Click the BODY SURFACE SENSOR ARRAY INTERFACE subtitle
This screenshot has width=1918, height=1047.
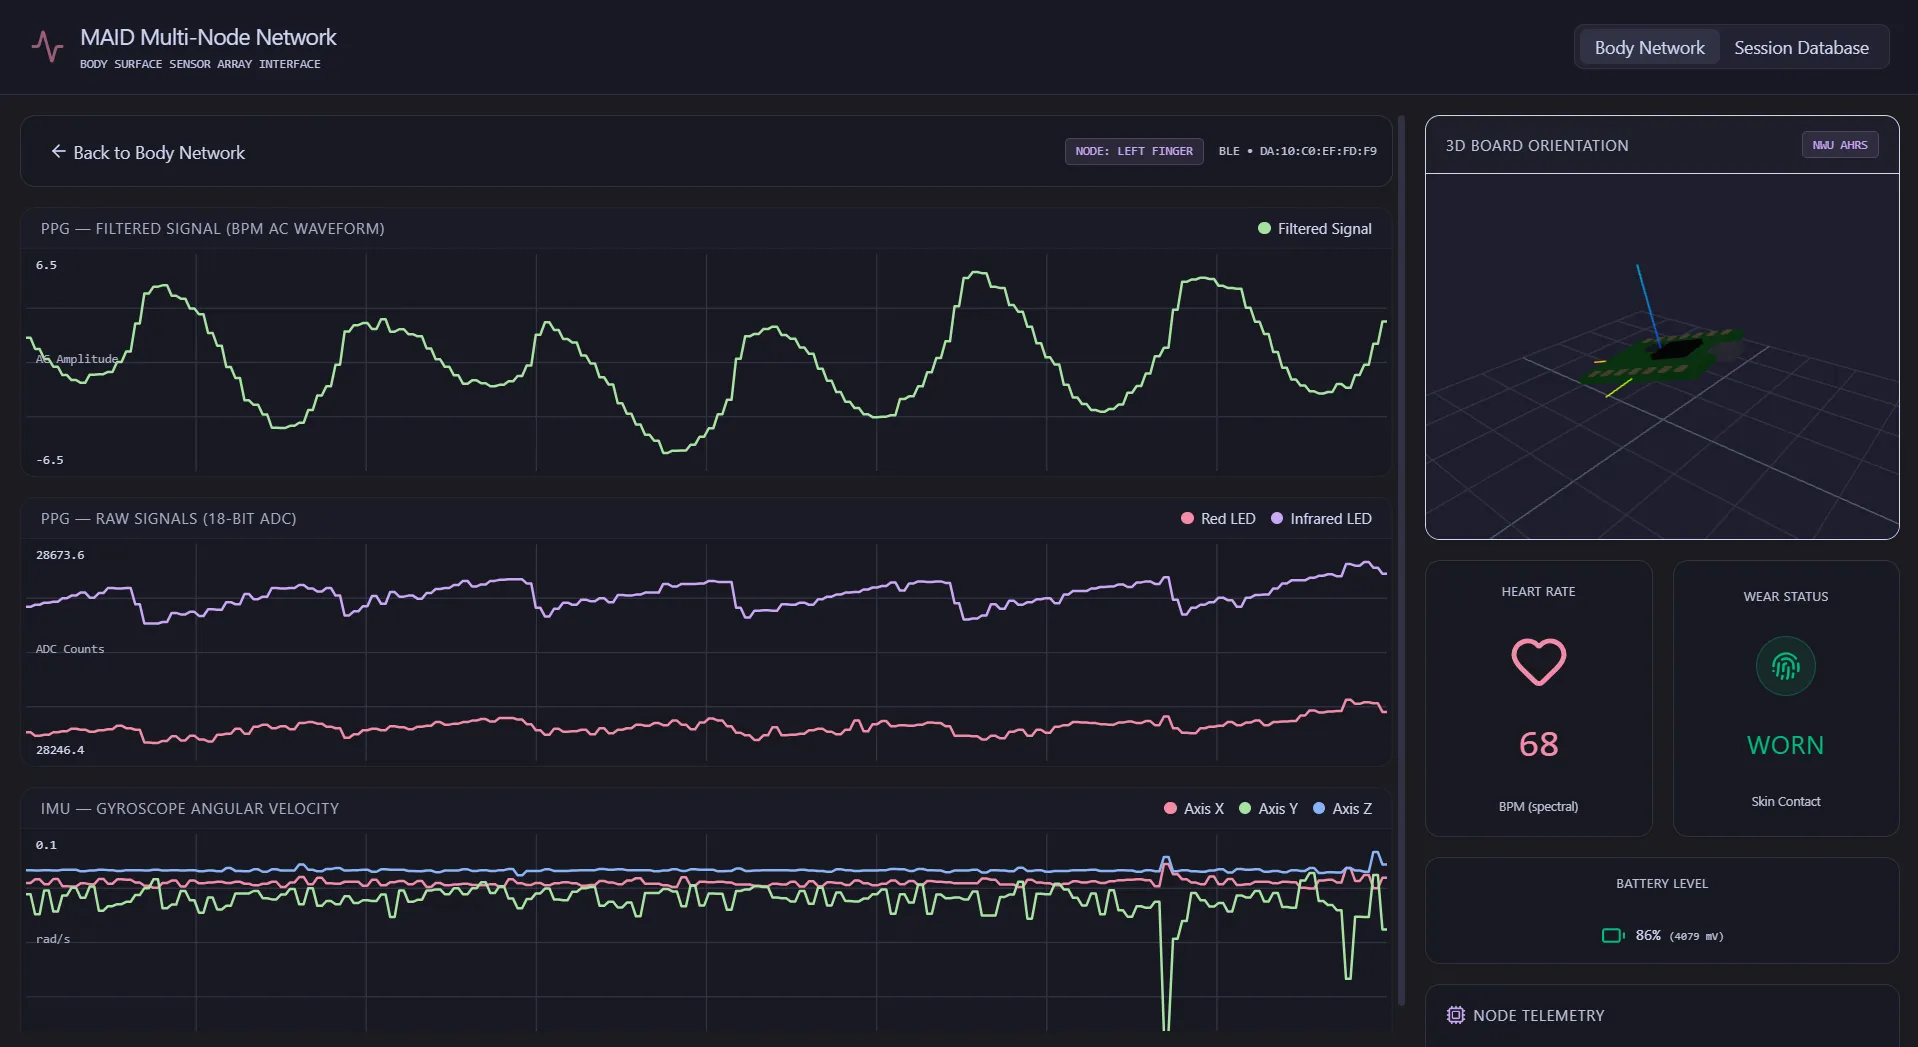[200, 64]
